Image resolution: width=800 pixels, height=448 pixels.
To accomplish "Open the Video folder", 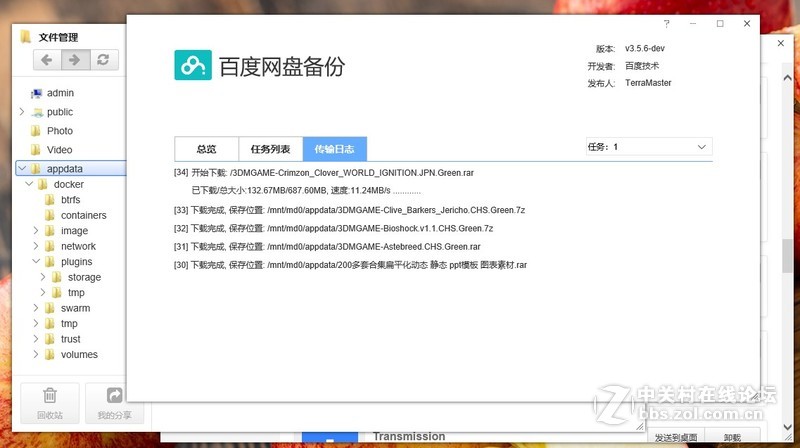I will click(59, 150).
